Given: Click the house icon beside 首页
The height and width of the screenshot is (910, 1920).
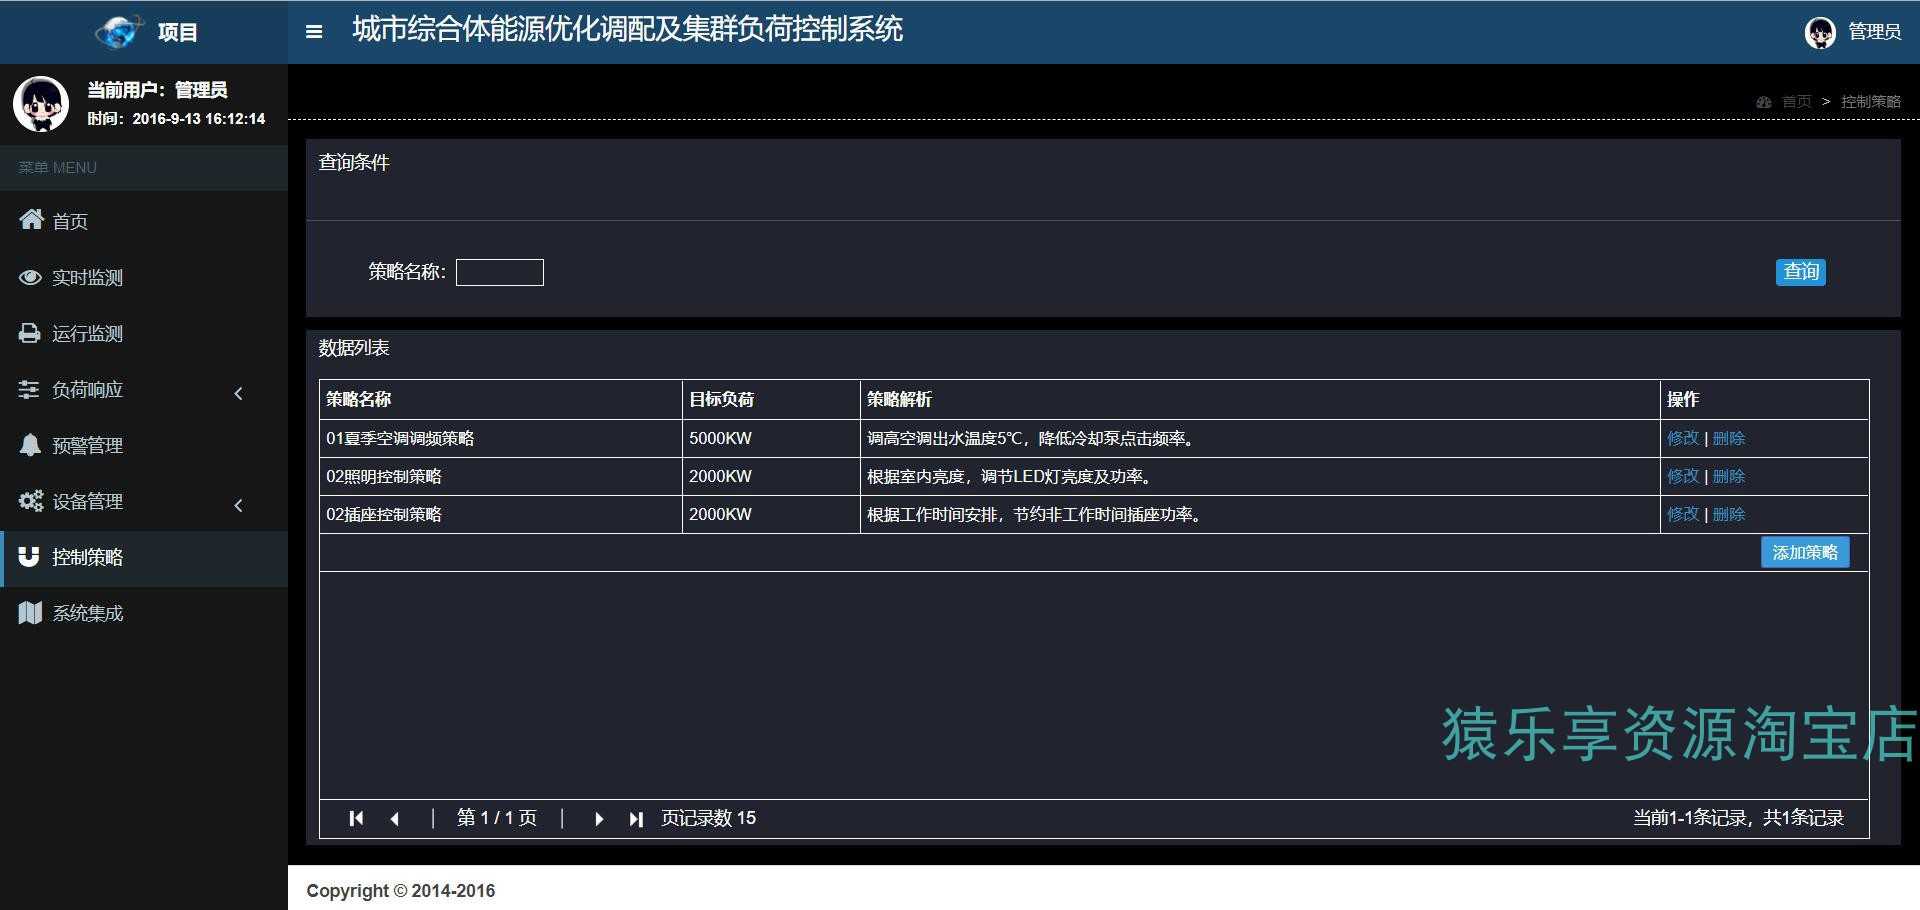Looking at the screenshot, I should (31, 220).
